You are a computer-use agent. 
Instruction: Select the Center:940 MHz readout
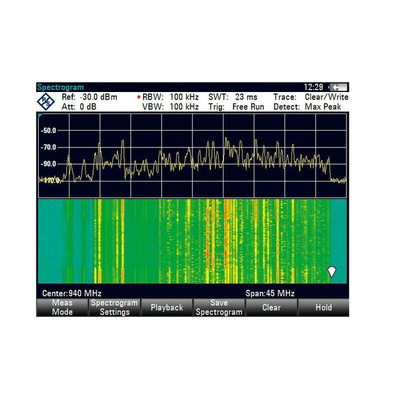[x=72, y=293]
